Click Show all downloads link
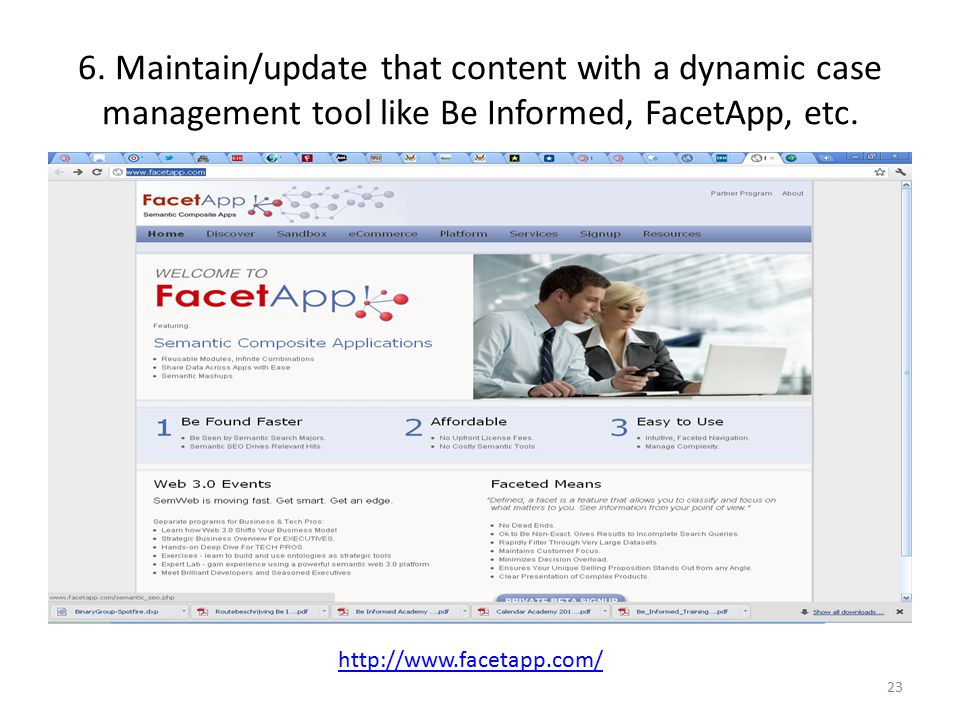This screenshot has width=960, height=720. pyautogui.click(x=848, y=612)
